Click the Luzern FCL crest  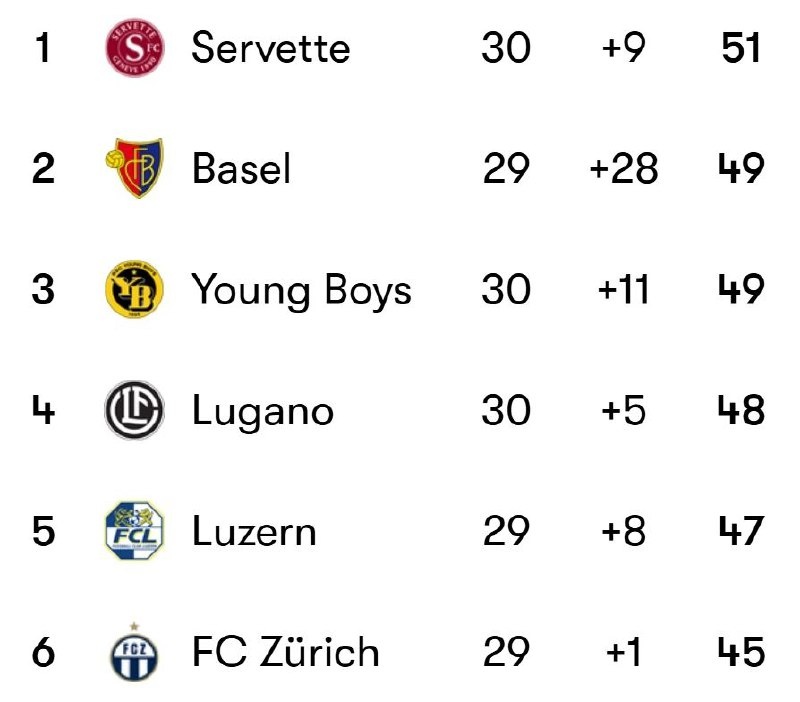[x=134, y=532]
